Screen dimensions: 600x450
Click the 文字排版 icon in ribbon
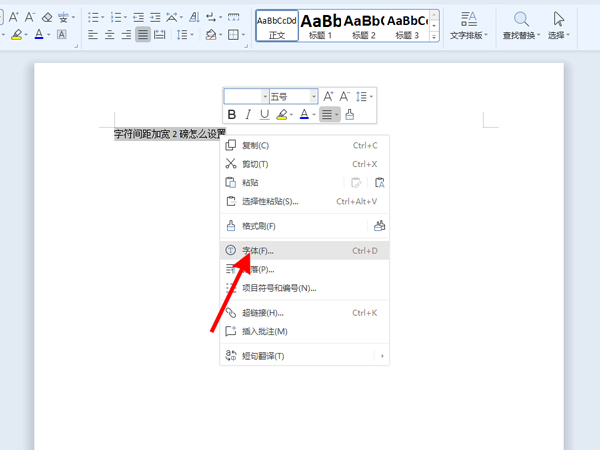(467, 19)
